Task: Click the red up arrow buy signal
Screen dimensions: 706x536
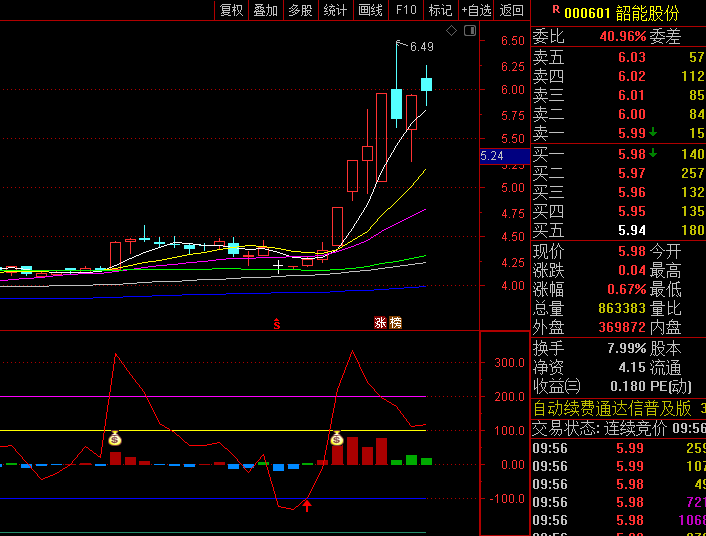Action: point(307,504)
